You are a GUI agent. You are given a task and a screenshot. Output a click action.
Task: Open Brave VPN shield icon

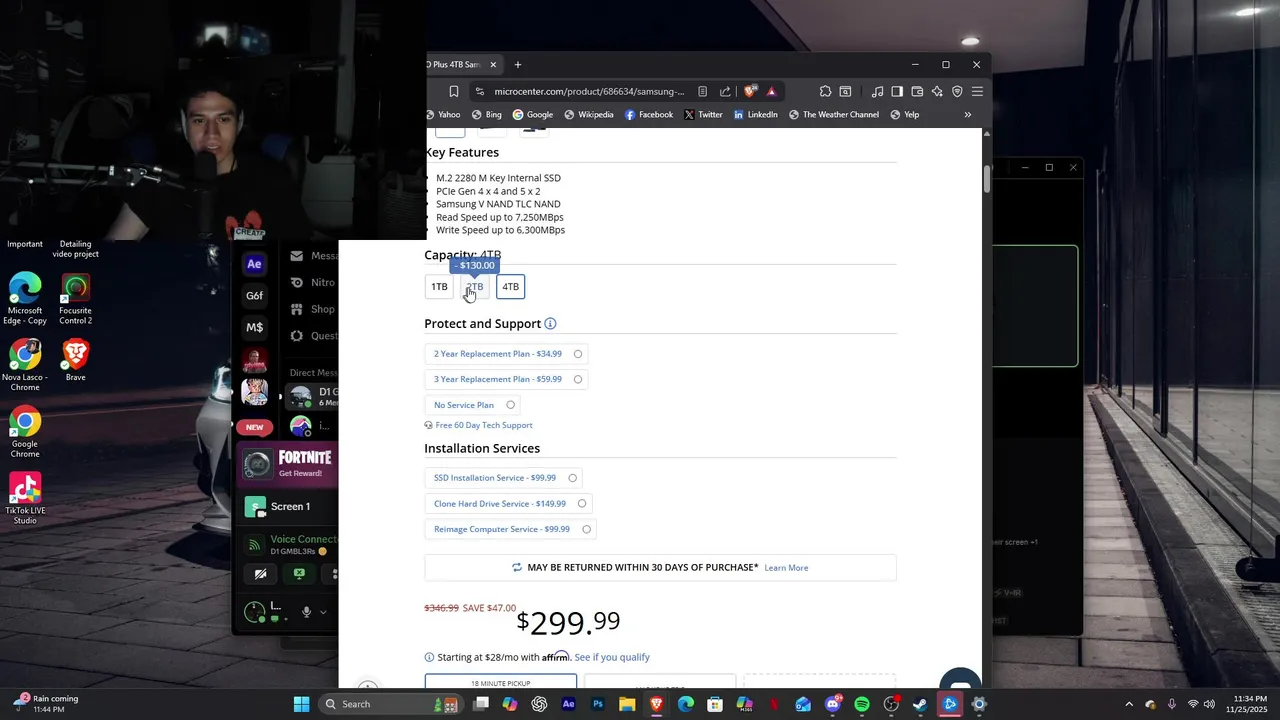(x=957, y=91)
